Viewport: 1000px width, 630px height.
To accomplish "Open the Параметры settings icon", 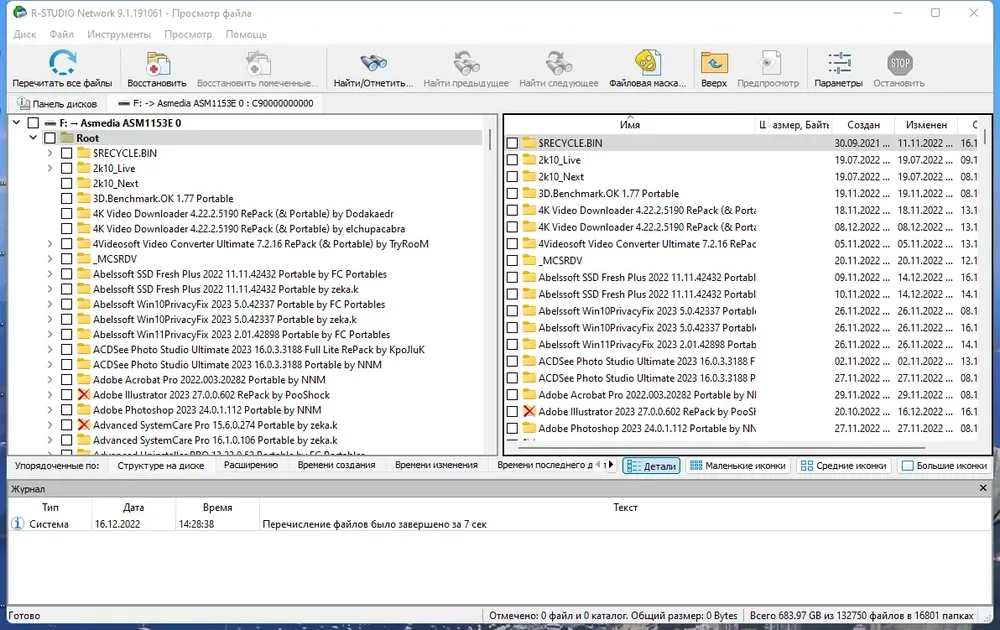I will pos(839,62).
